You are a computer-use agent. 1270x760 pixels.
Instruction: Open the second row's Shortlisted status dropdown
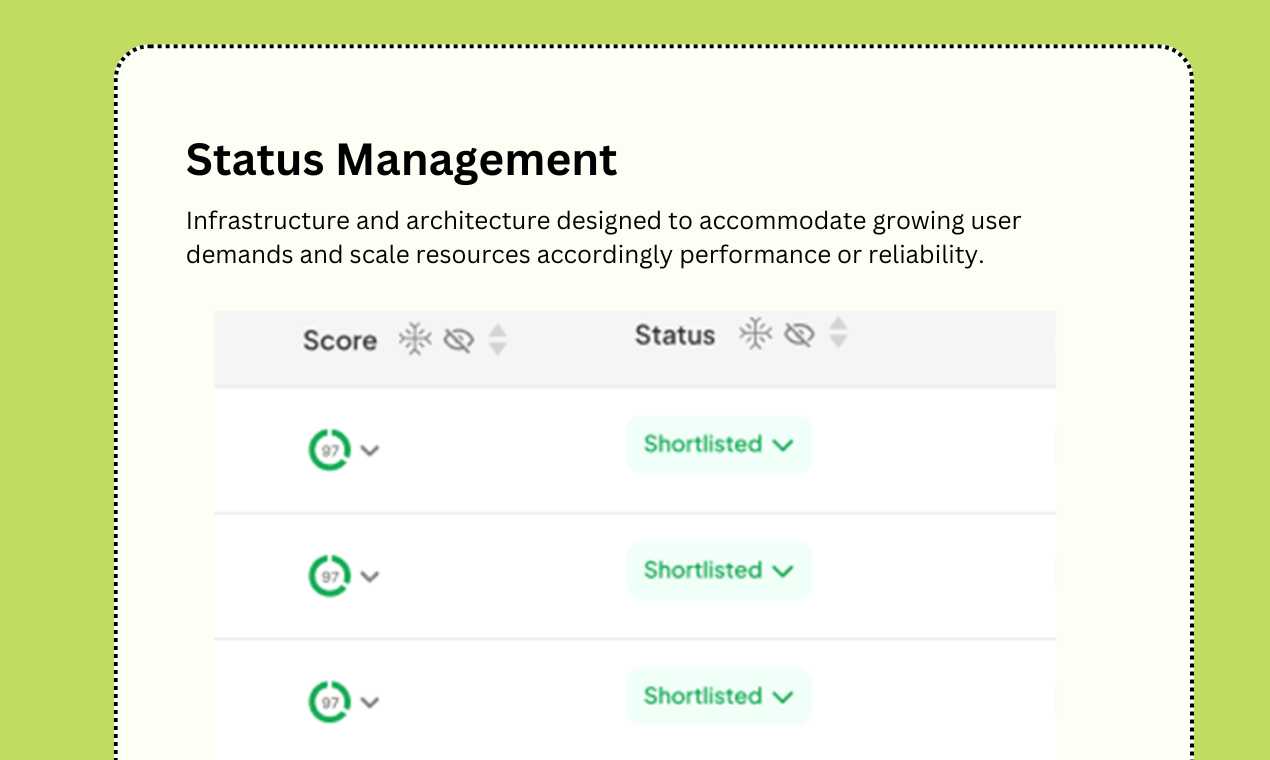[x=719, y=570]
